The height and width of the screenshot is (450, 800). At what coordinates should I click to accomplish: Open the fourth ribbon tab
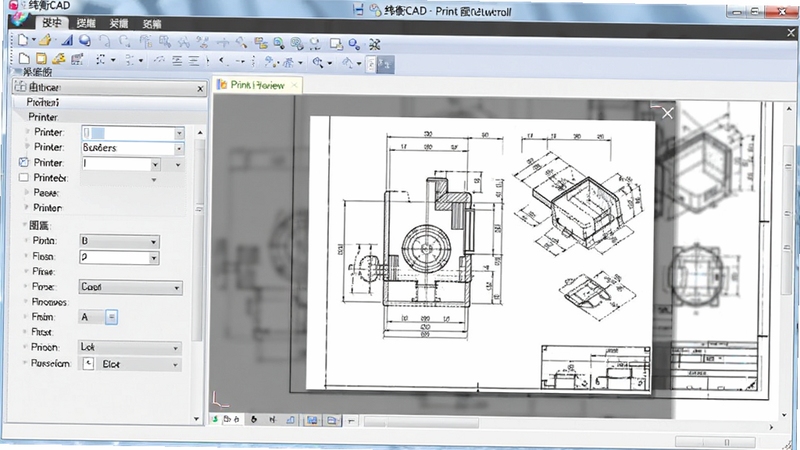(x=152, y=23)
